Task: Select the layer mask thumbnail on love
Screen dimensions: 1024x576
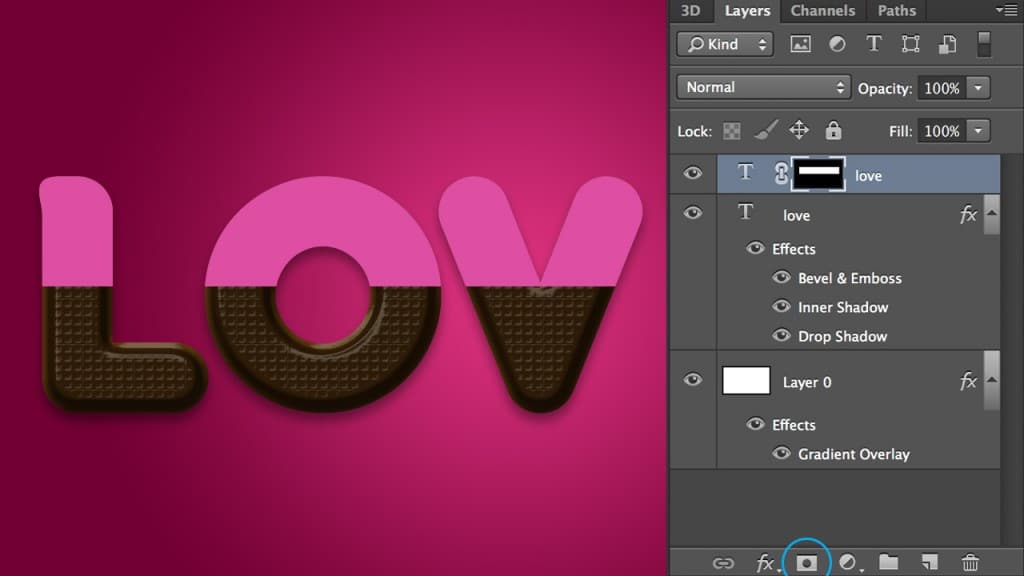Action: point(818,174)
